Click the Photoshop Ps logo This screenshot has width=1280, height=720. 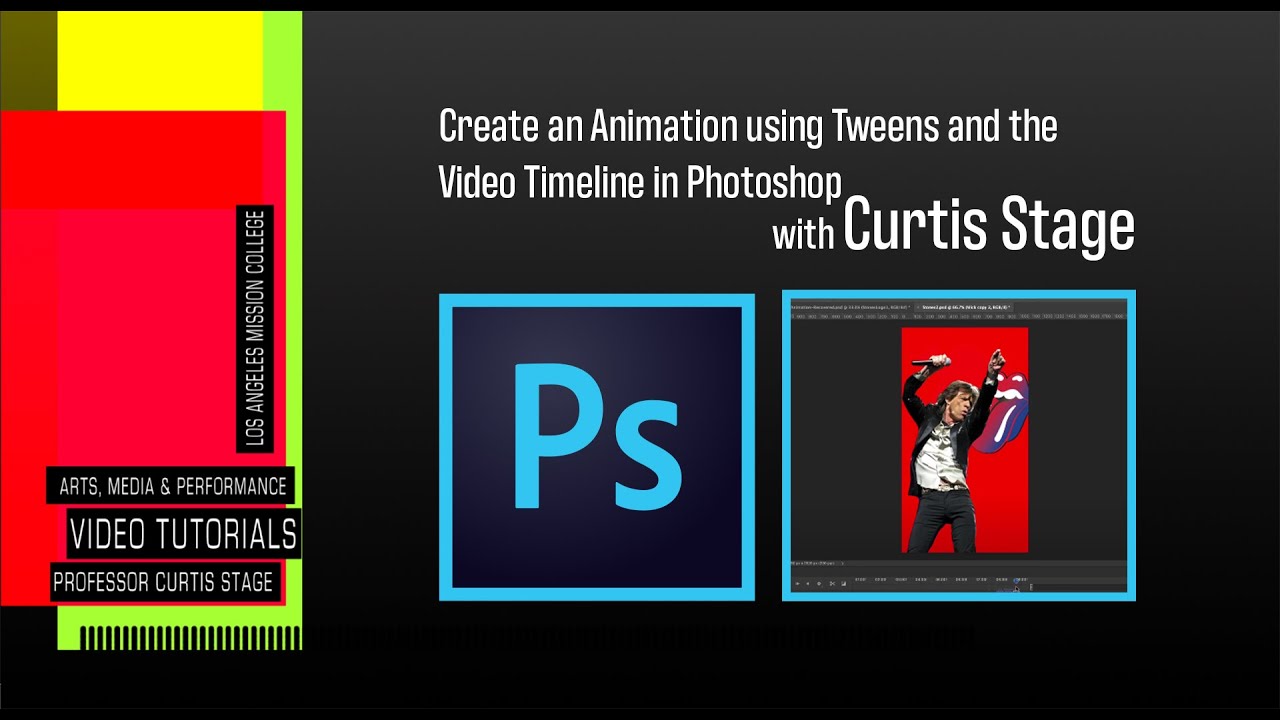pyautogui.click(x=597, y=447)
